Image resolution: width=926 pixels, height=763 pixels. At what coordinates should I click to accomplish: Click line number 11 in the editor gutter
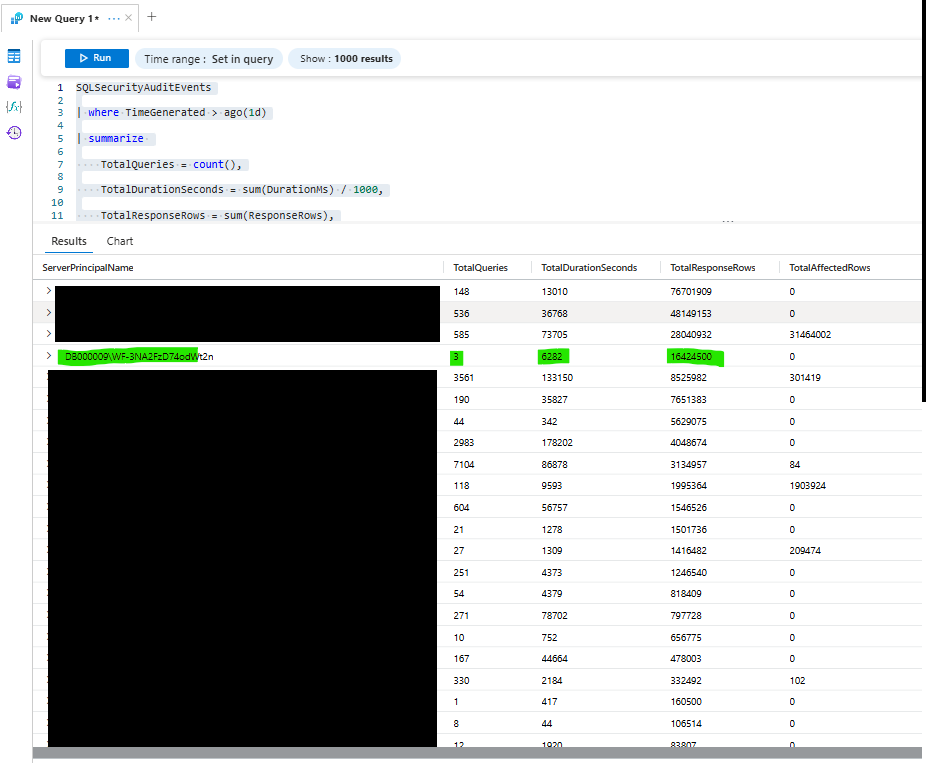click(x=57, y=216)
